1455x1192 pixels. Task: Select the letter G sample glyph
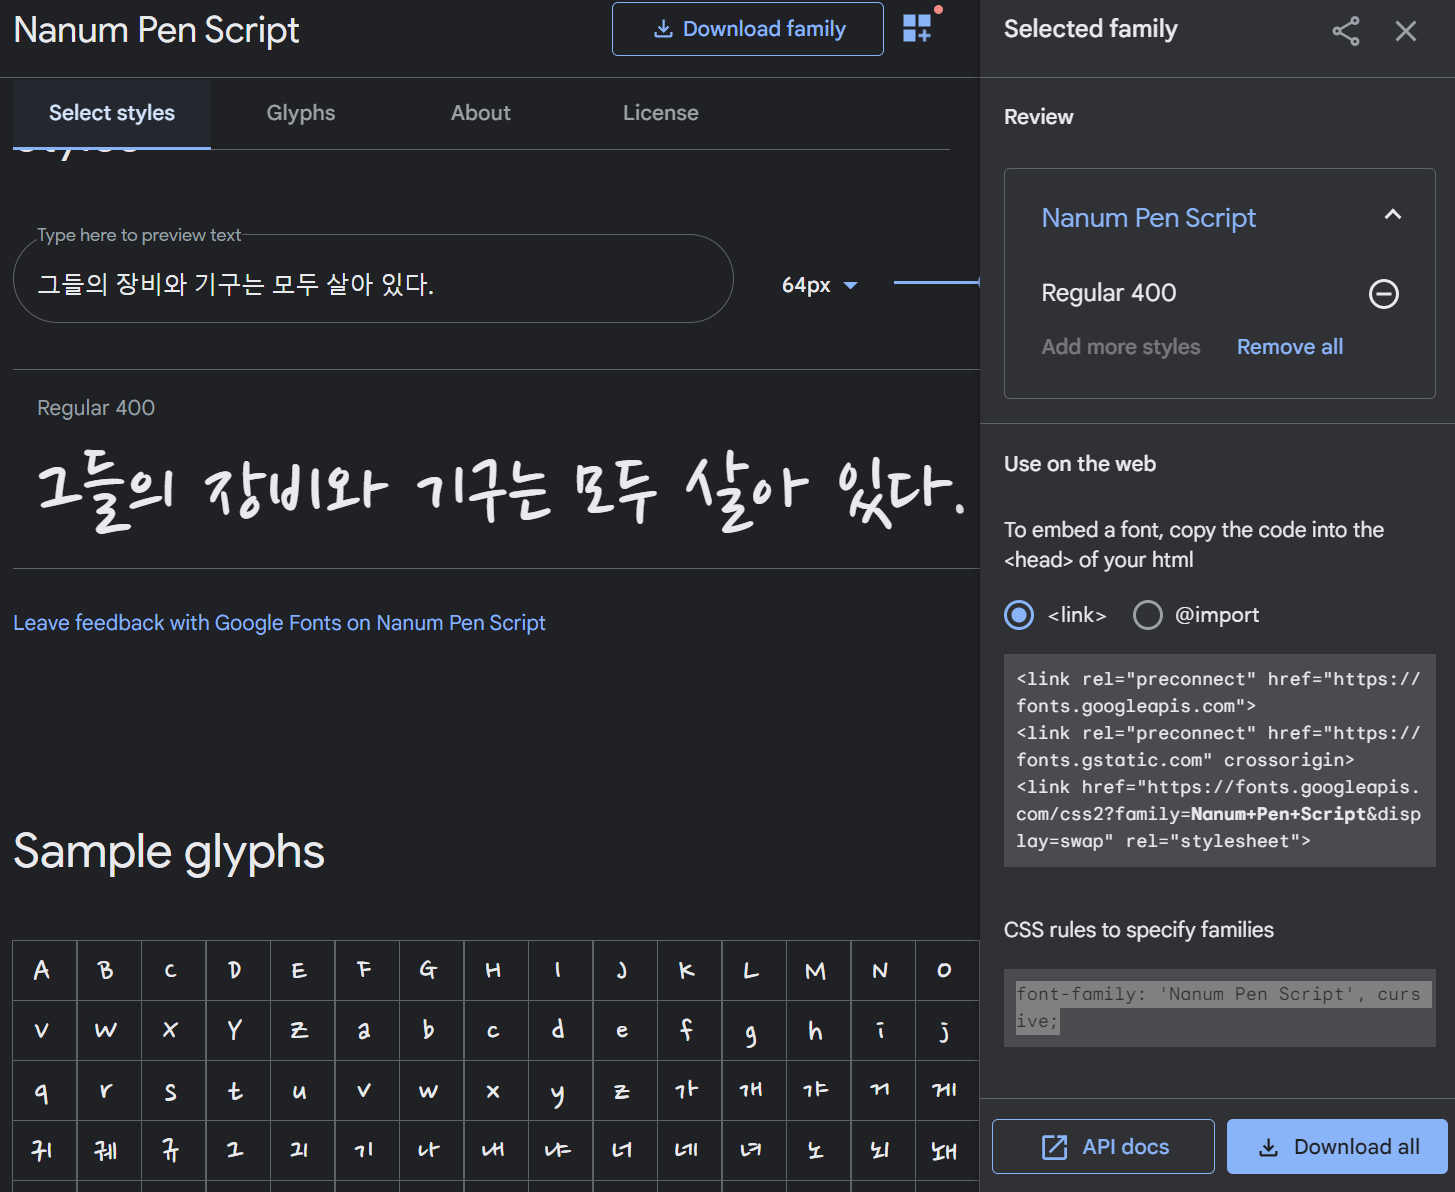coord(428,970)
